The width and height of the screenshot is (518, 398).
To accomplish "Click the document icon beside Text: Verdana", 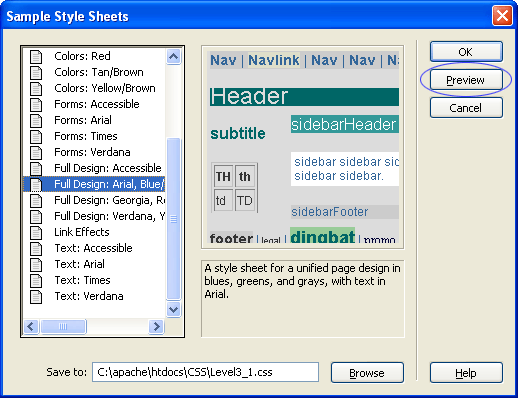I will (x=36, y=296).
